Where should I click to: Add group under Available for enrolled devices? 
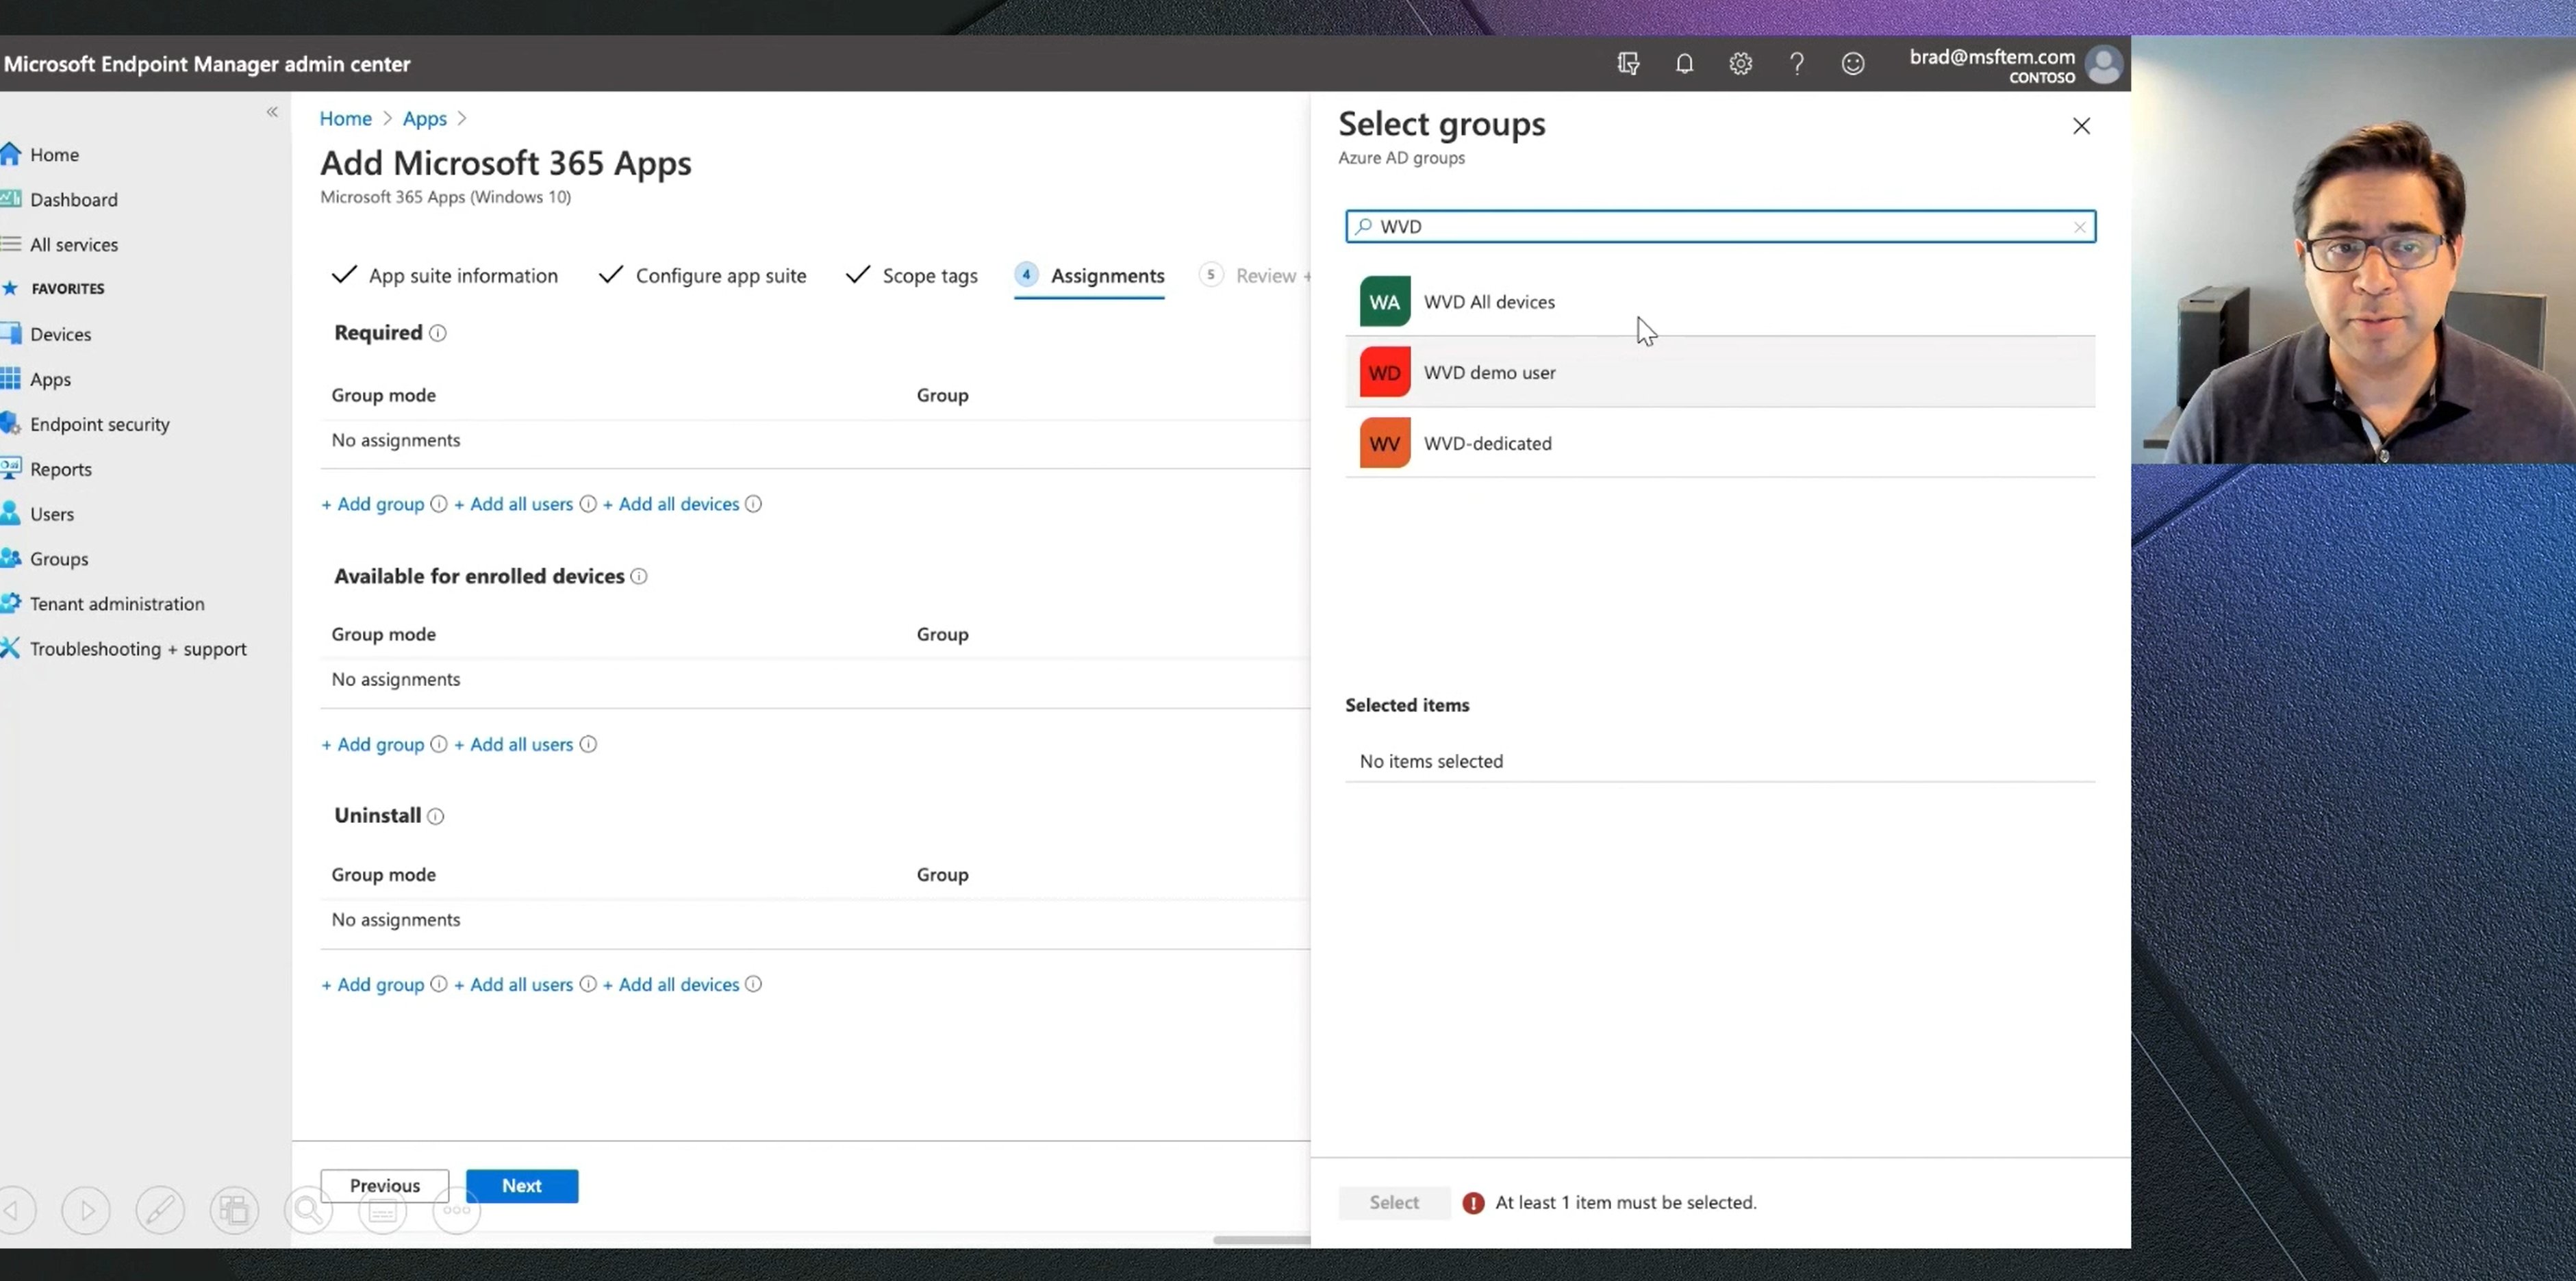[373, 744]
